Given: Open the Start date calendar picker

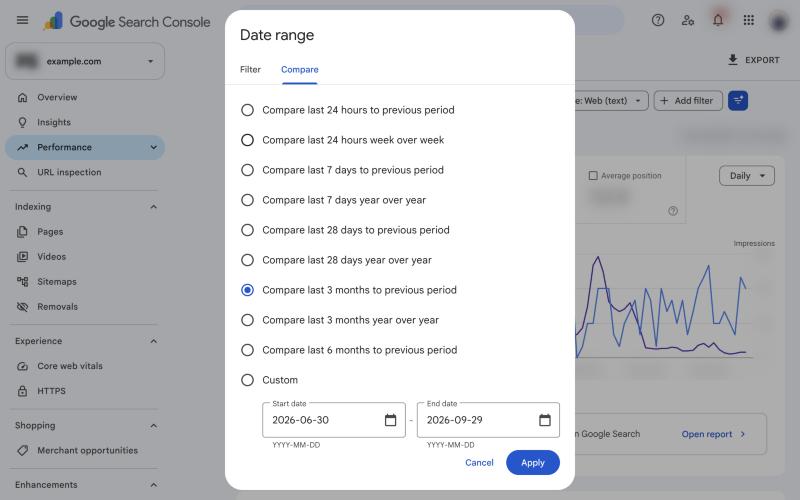Looking at the screenshot, I should point(390,420).
